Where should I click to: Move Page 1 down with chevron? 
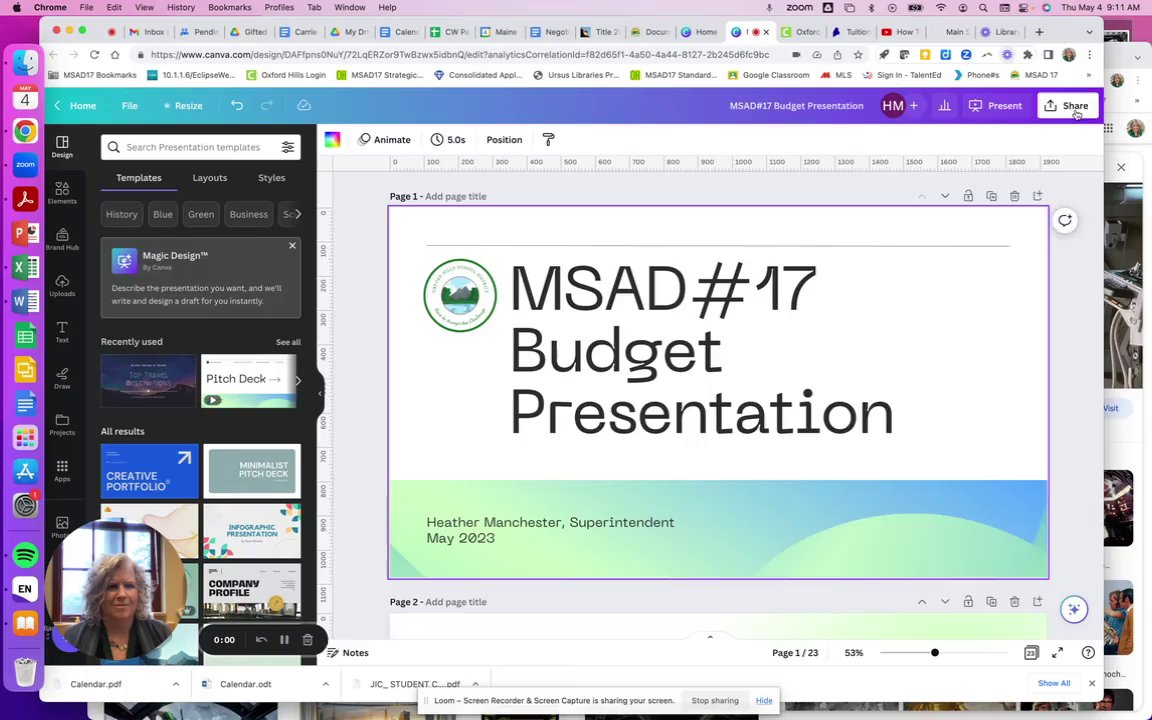pyautogui.click(x=945, y=196)
